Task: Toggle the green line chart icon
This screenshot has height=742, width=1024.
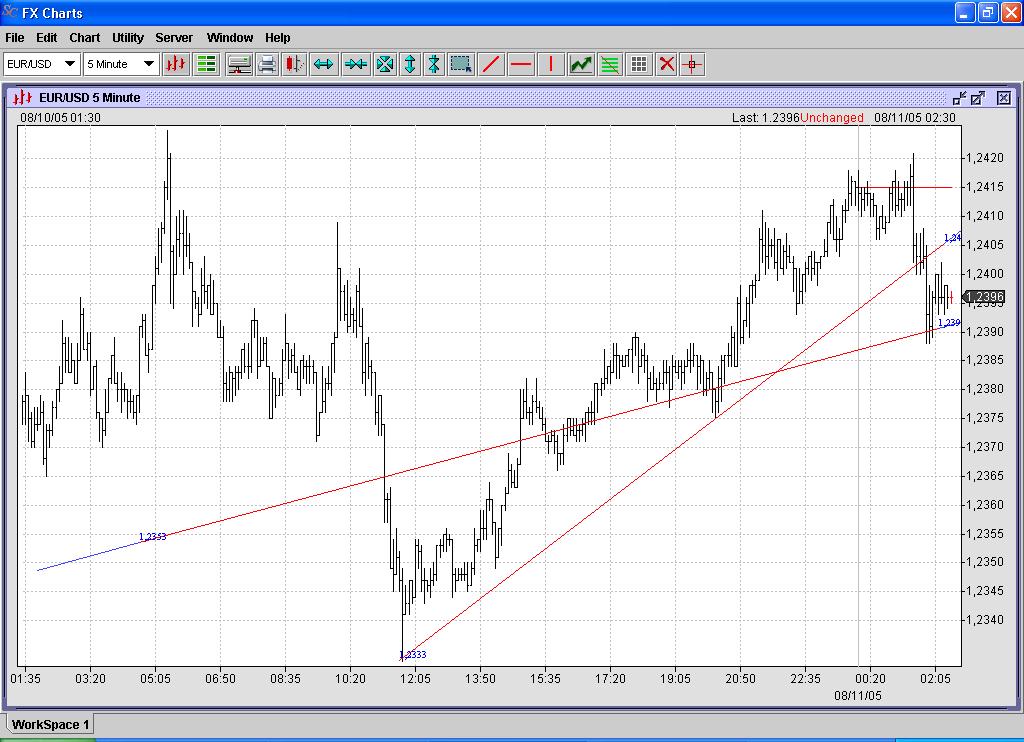Action: (581, 64)
